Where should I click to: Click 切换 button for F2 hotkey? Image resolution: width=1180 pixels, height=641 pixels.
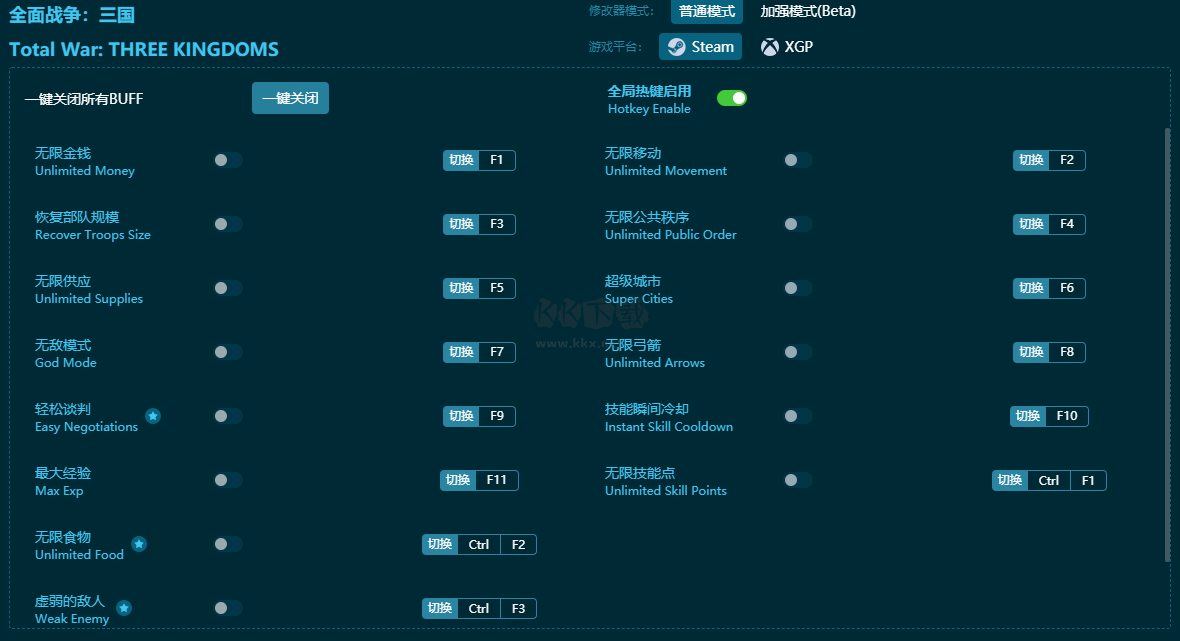[x=1030, y=160]
